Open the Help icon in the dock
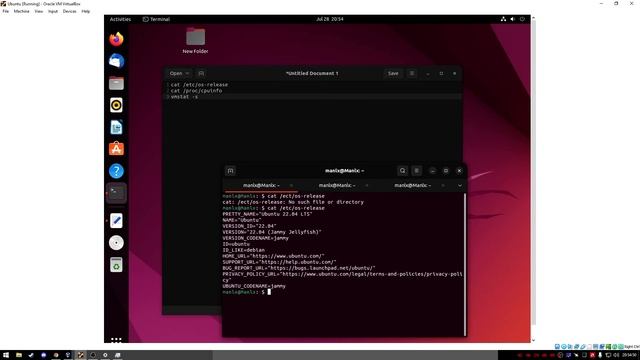The width and height of the screenshot is (640, 360). pyautogui.click(x=116, y=171)
